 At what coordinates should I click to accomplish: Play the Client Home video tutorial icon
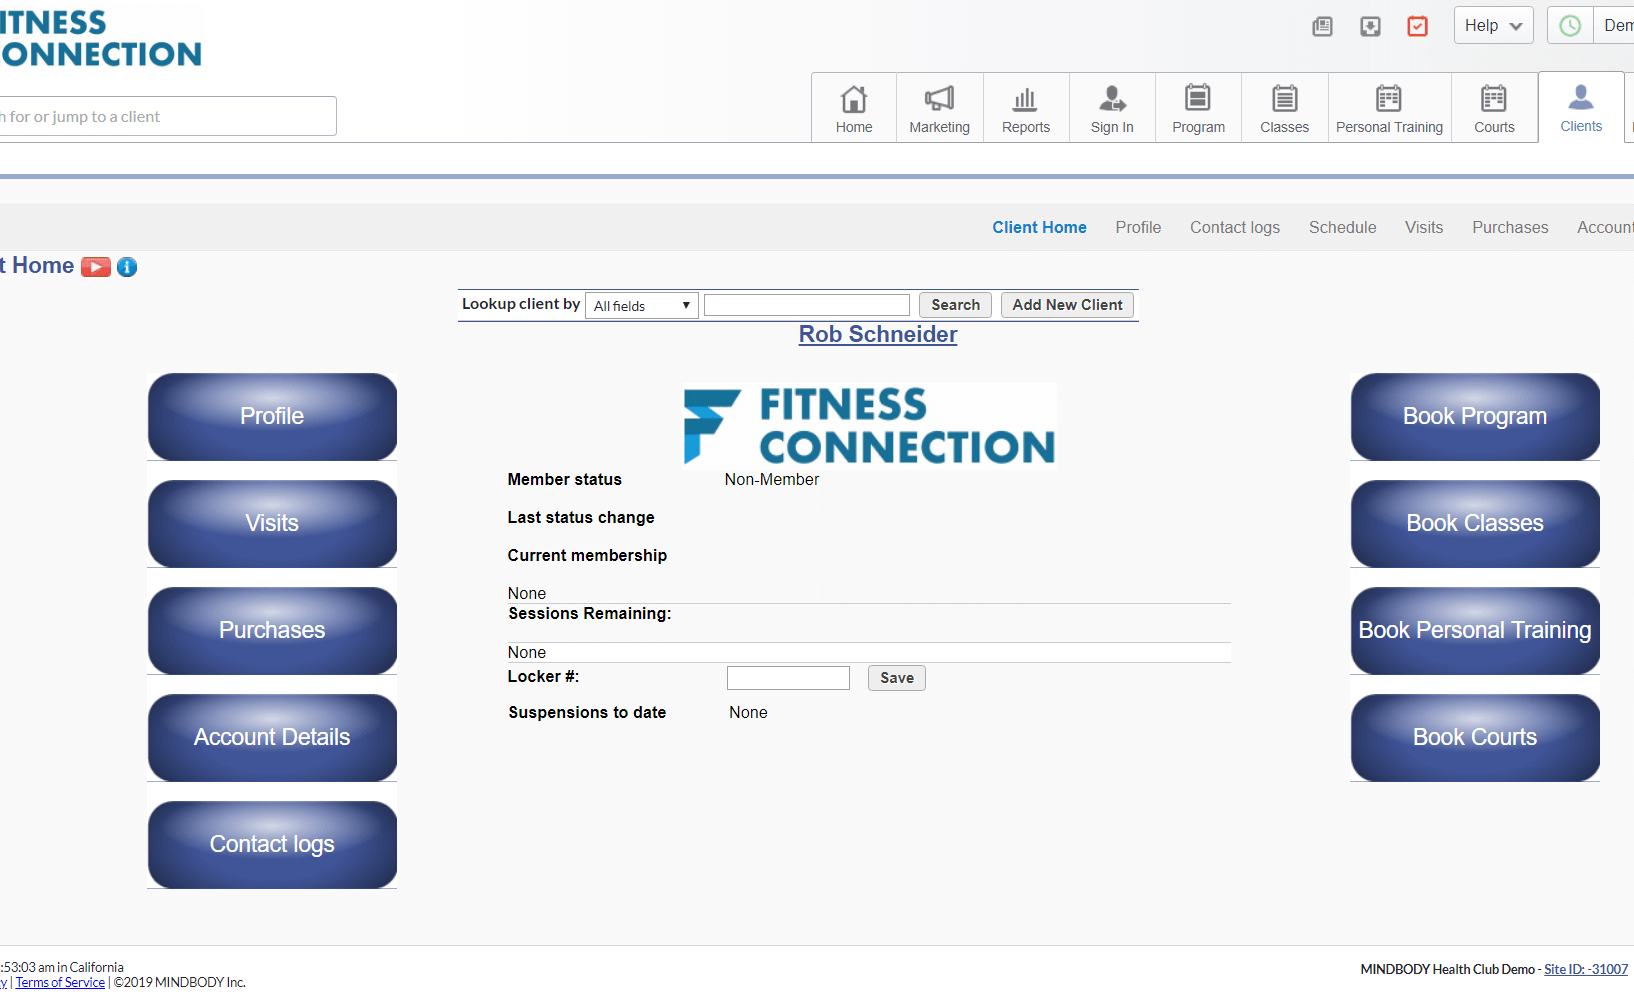tap(96, 267)
